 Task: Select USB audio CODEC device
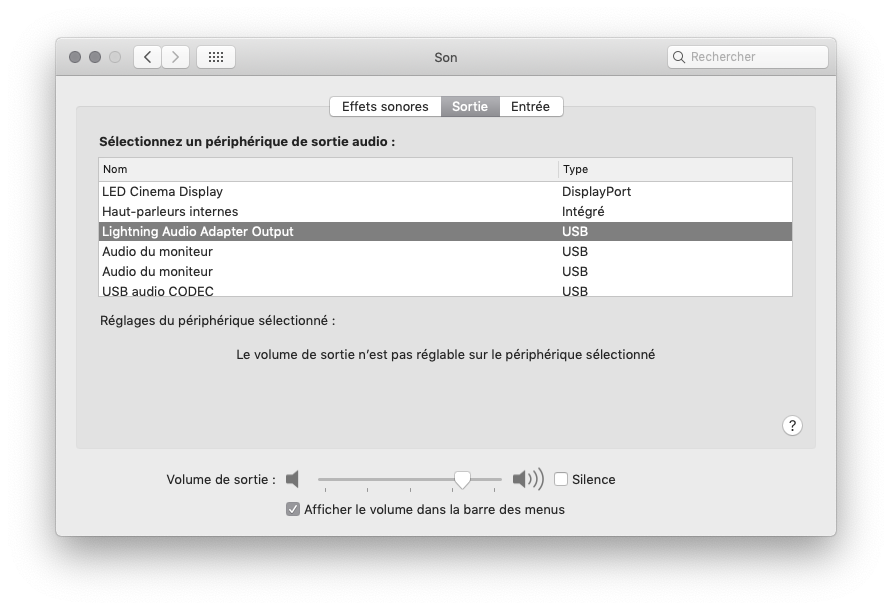coord(445,290)
